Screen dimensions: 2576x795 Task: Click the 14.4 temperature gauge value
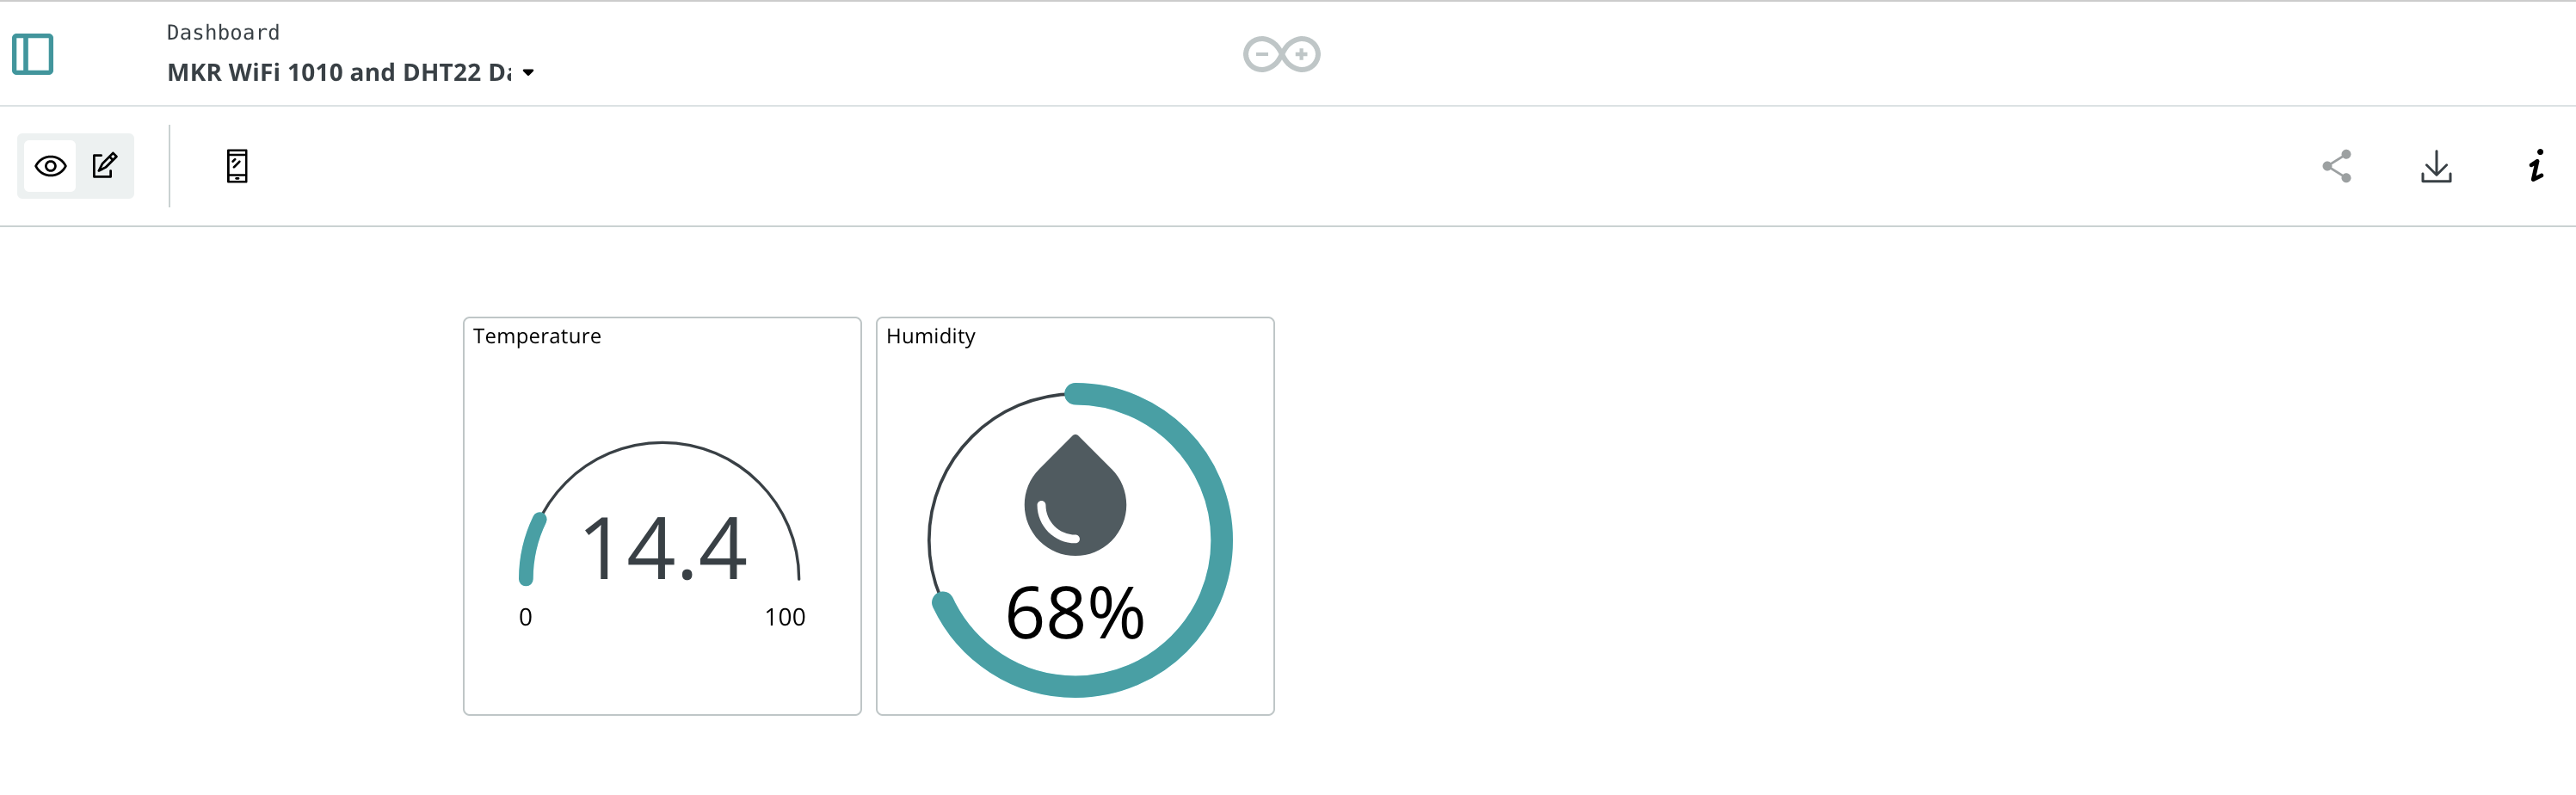coord(664,548)
